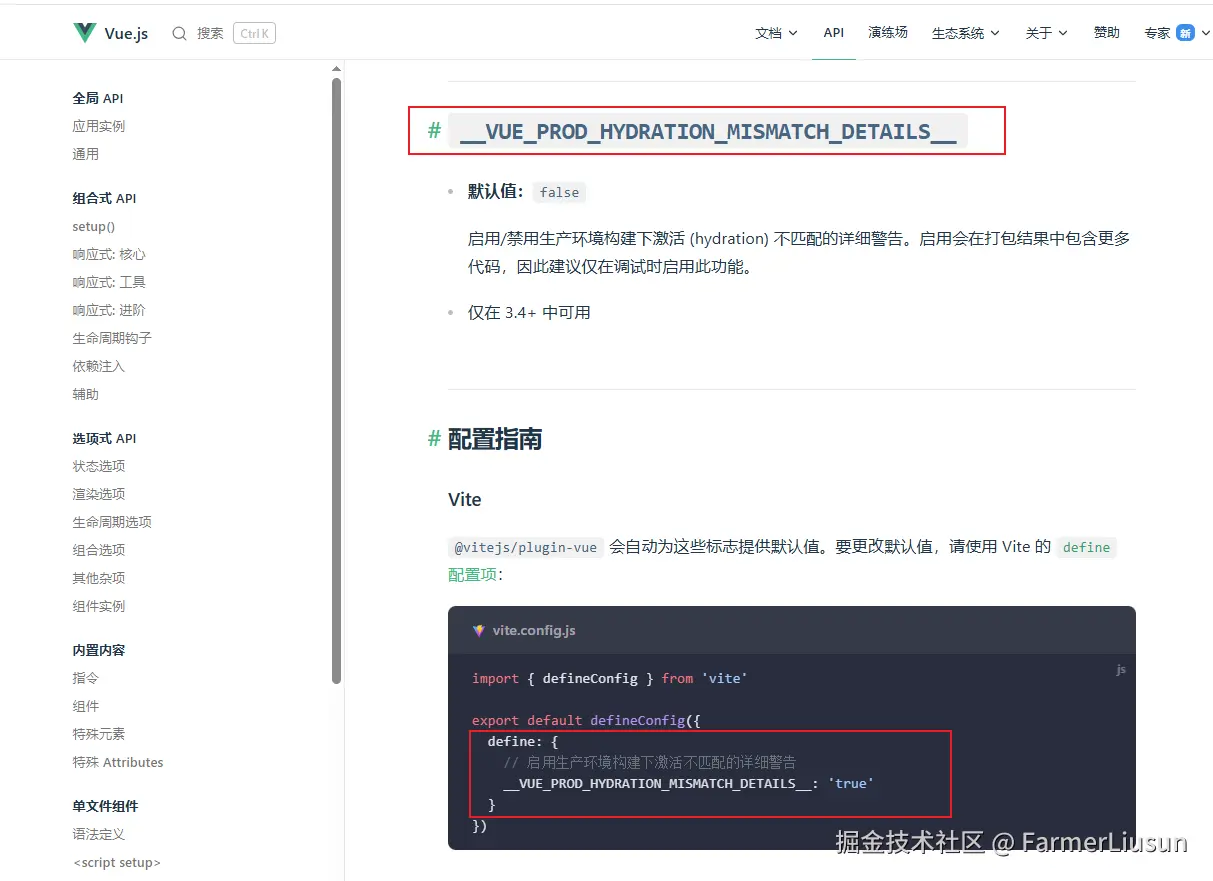Click the export default defineConfig code line
Viewport: 1213px width, 881px height.
pyautogui.click(x=586, y=720)
